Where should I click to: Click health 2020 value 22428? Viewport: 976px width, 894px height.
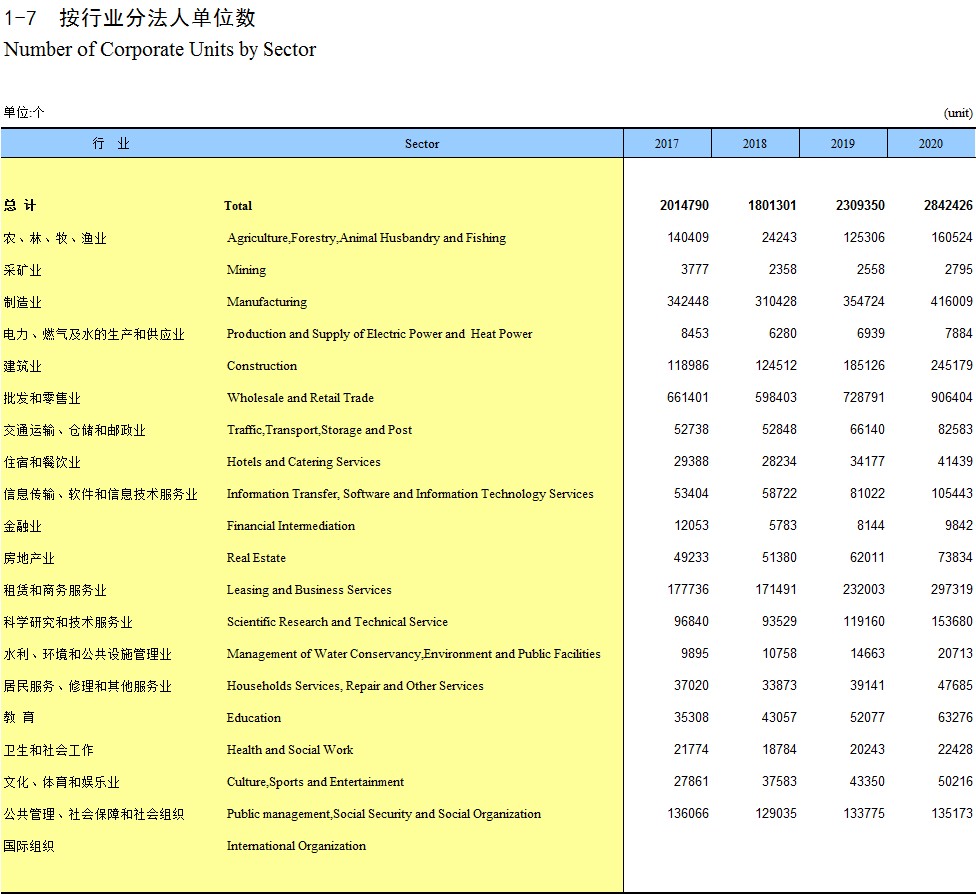955,750
